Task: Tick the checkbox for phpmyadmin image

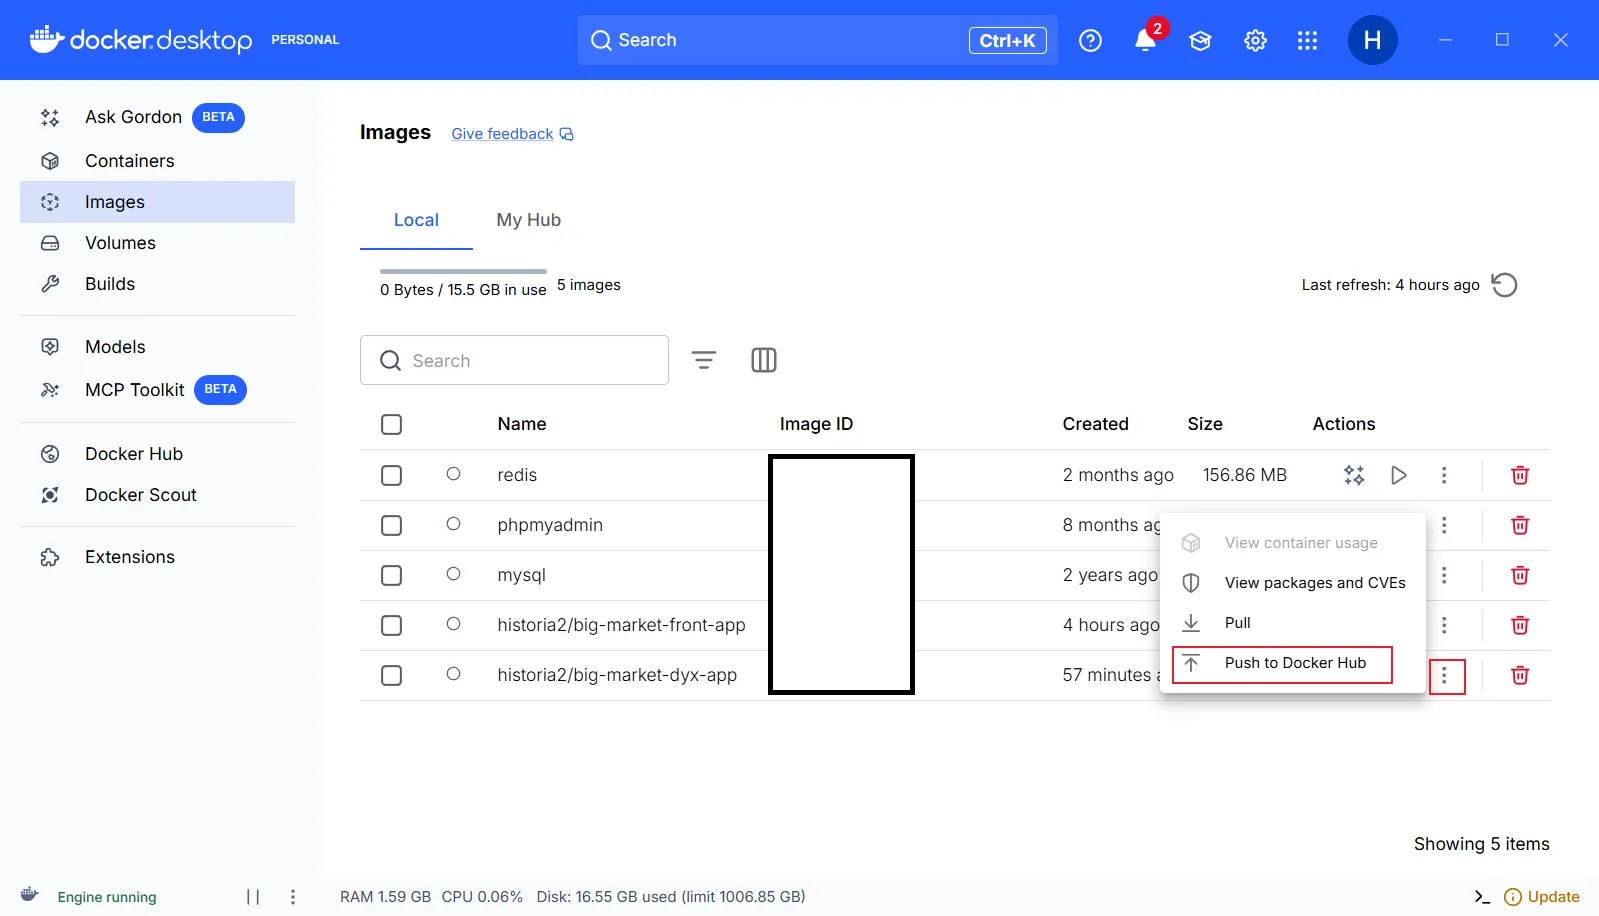Action: pos(392,525)
